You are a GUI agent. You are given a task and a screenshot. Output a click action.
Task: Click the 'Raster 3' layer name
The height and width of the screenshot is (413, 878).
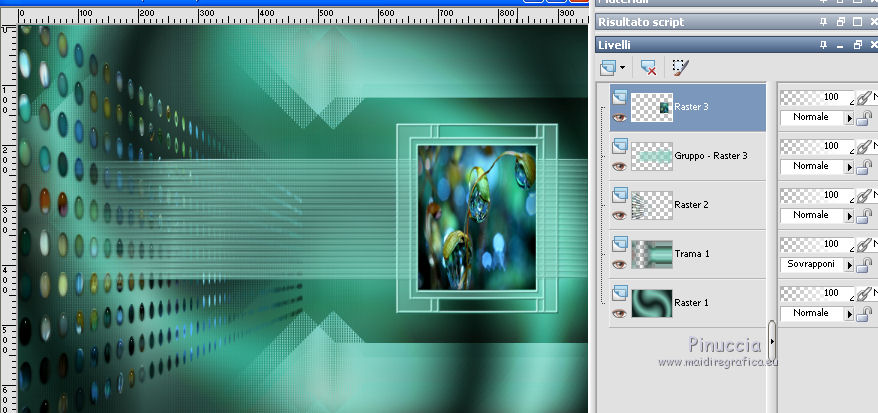(692, 107)
